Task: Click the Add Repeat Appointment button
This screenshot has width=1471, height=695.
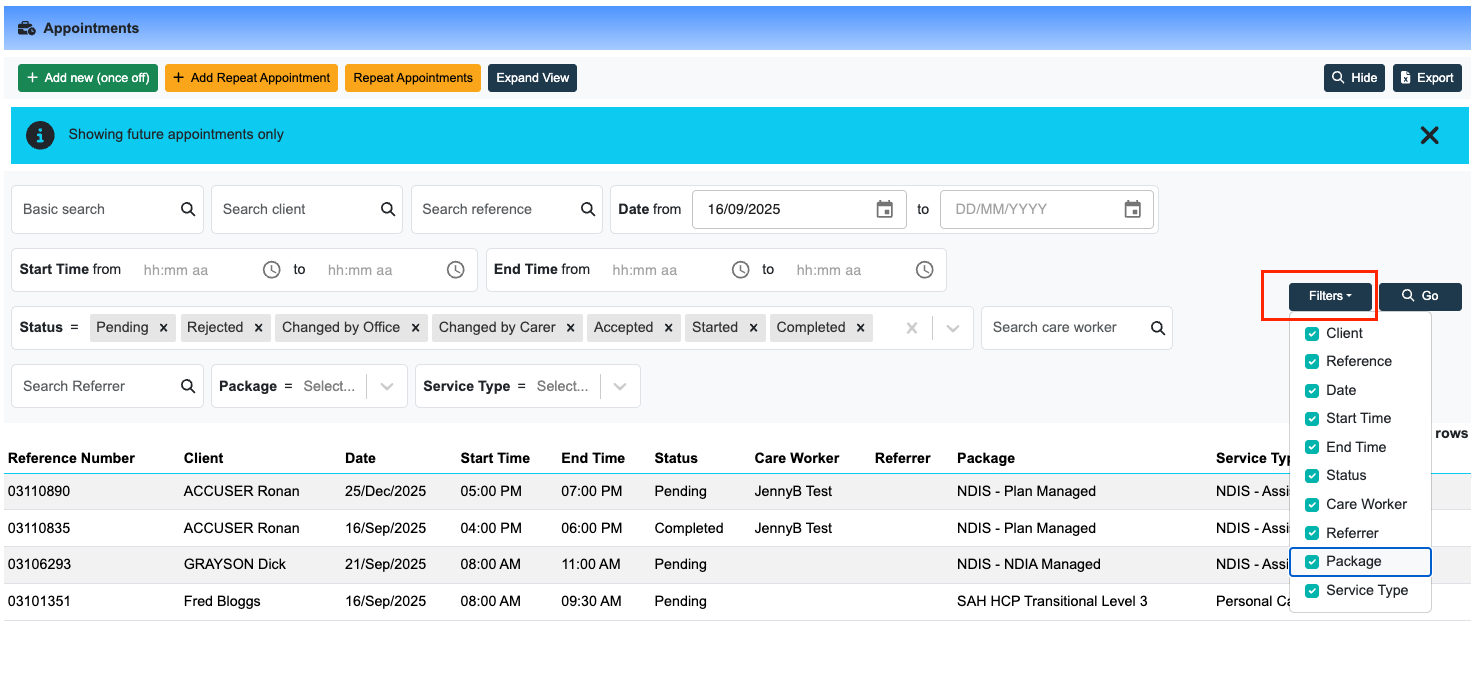Action: pyautogui.click(x=251, y=78)
